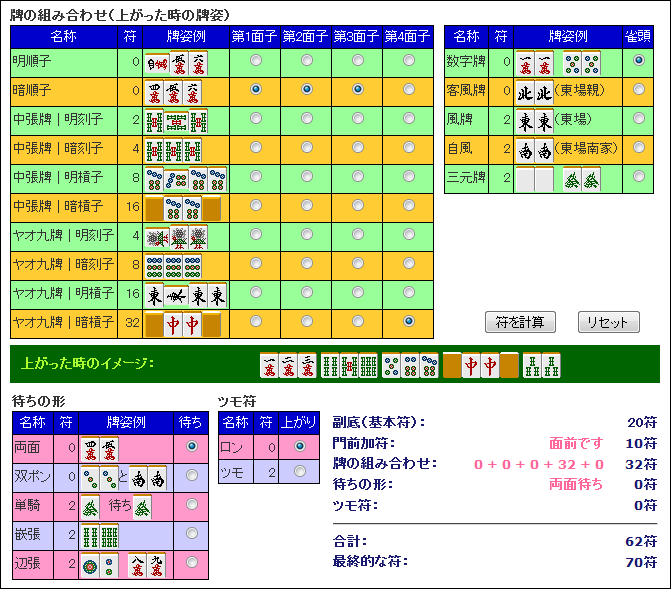Click the 両面 wait example tiles
The image size is (671, 589).
tap(99, 449)
